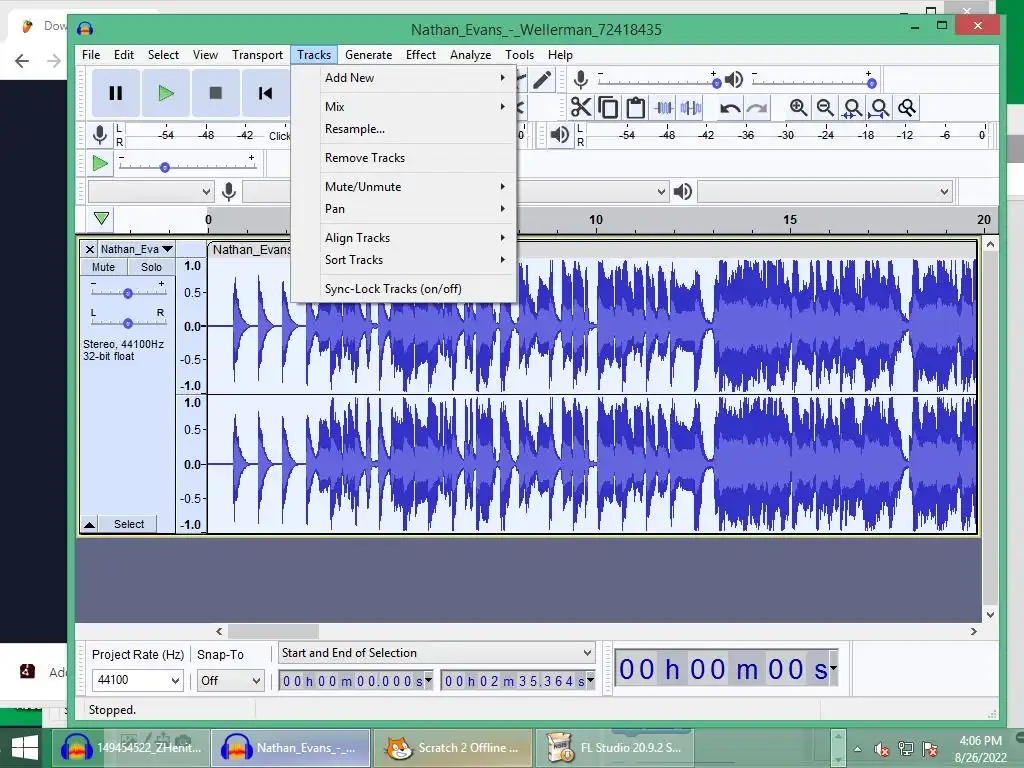The height and width of the screenshot is (768, 1024).
Task: Click the Zoom Toggle icon
Action: [907, 108]
